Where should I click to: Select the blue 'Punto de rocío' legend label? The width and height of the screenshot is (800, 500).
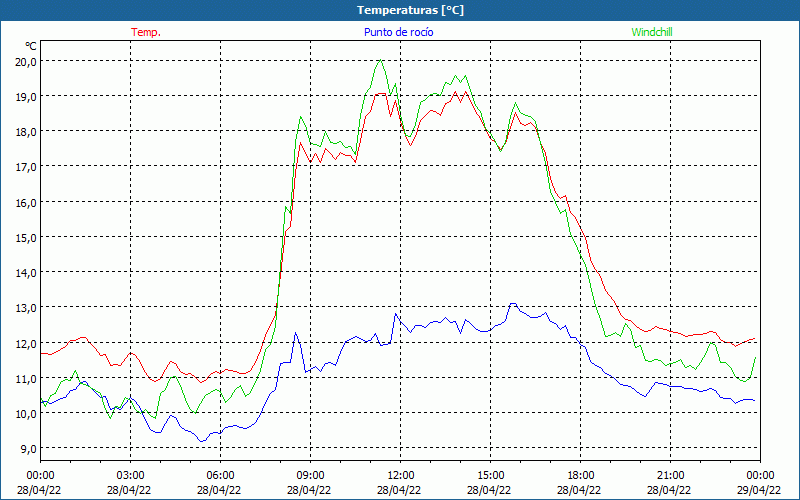(x=398, y=32)
